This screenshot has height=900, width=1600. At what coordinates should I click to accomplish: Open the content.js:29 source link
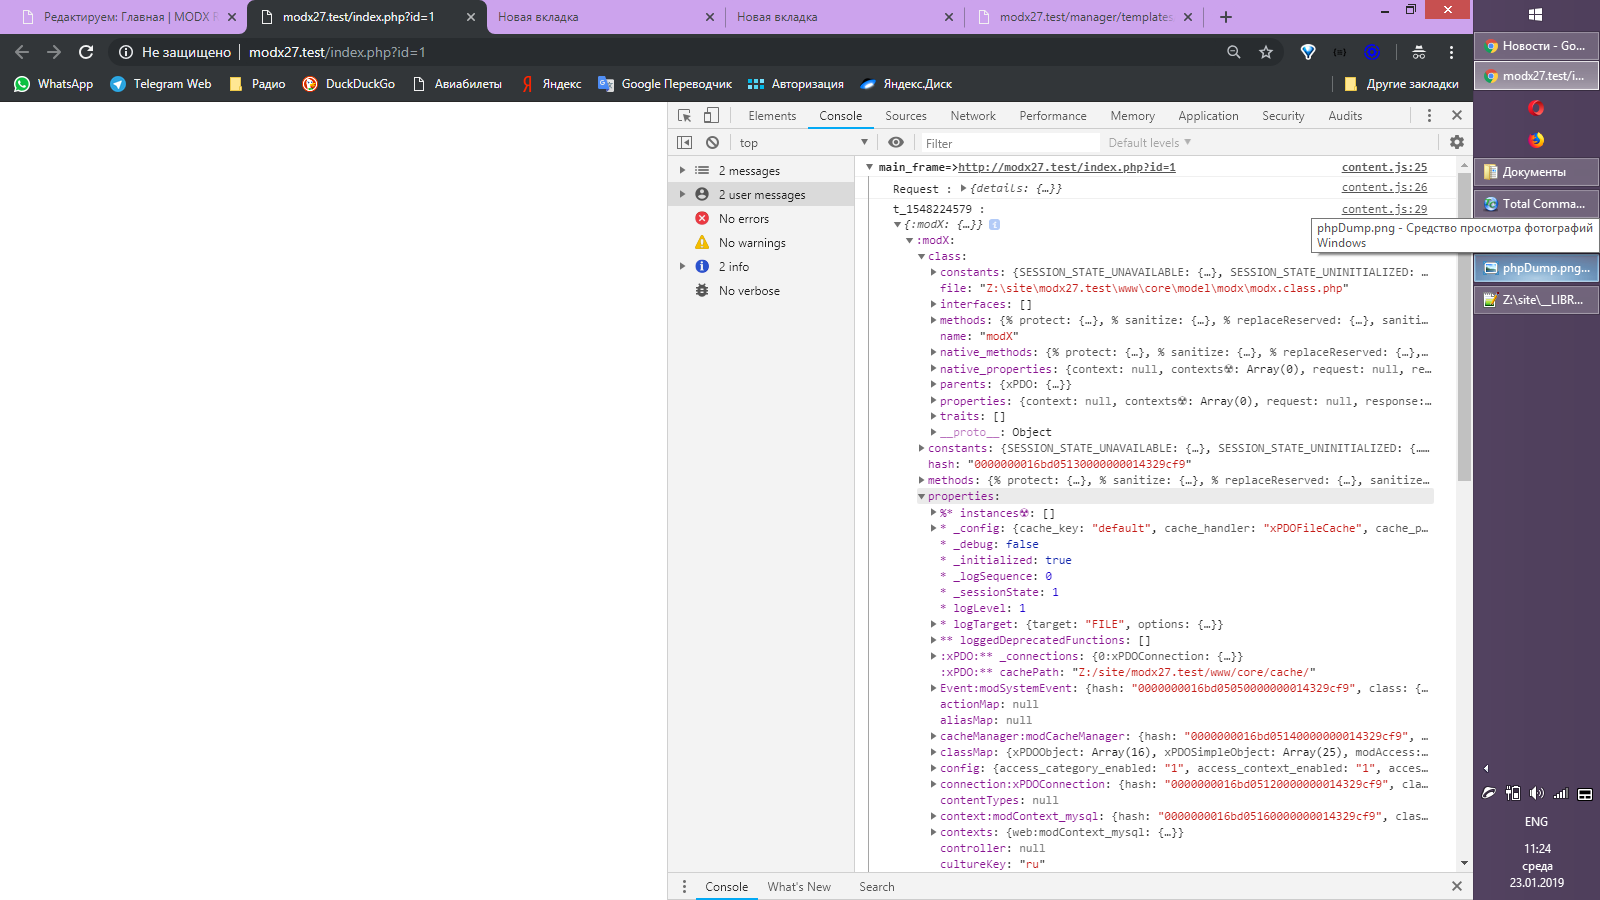pyautogui.click(x=1384, y=209)
